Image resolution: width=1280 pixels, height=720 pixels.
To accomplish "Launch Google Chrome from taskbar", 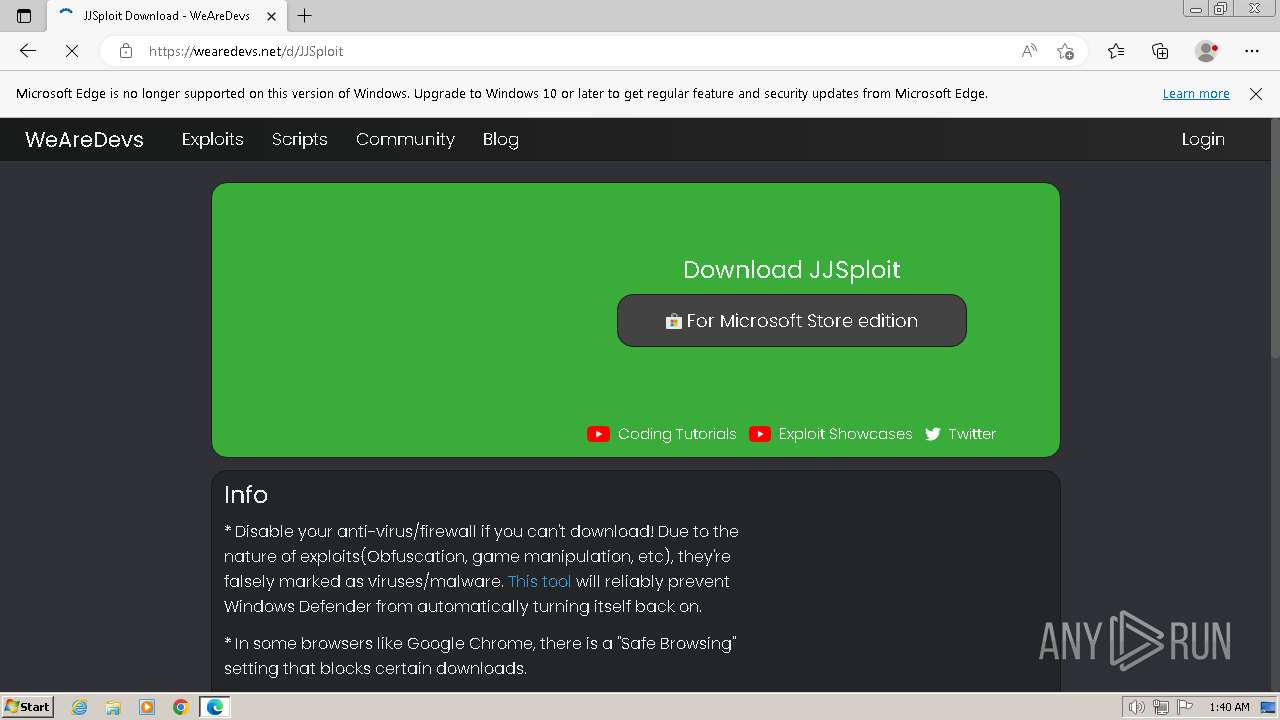I will pos(181,707).
